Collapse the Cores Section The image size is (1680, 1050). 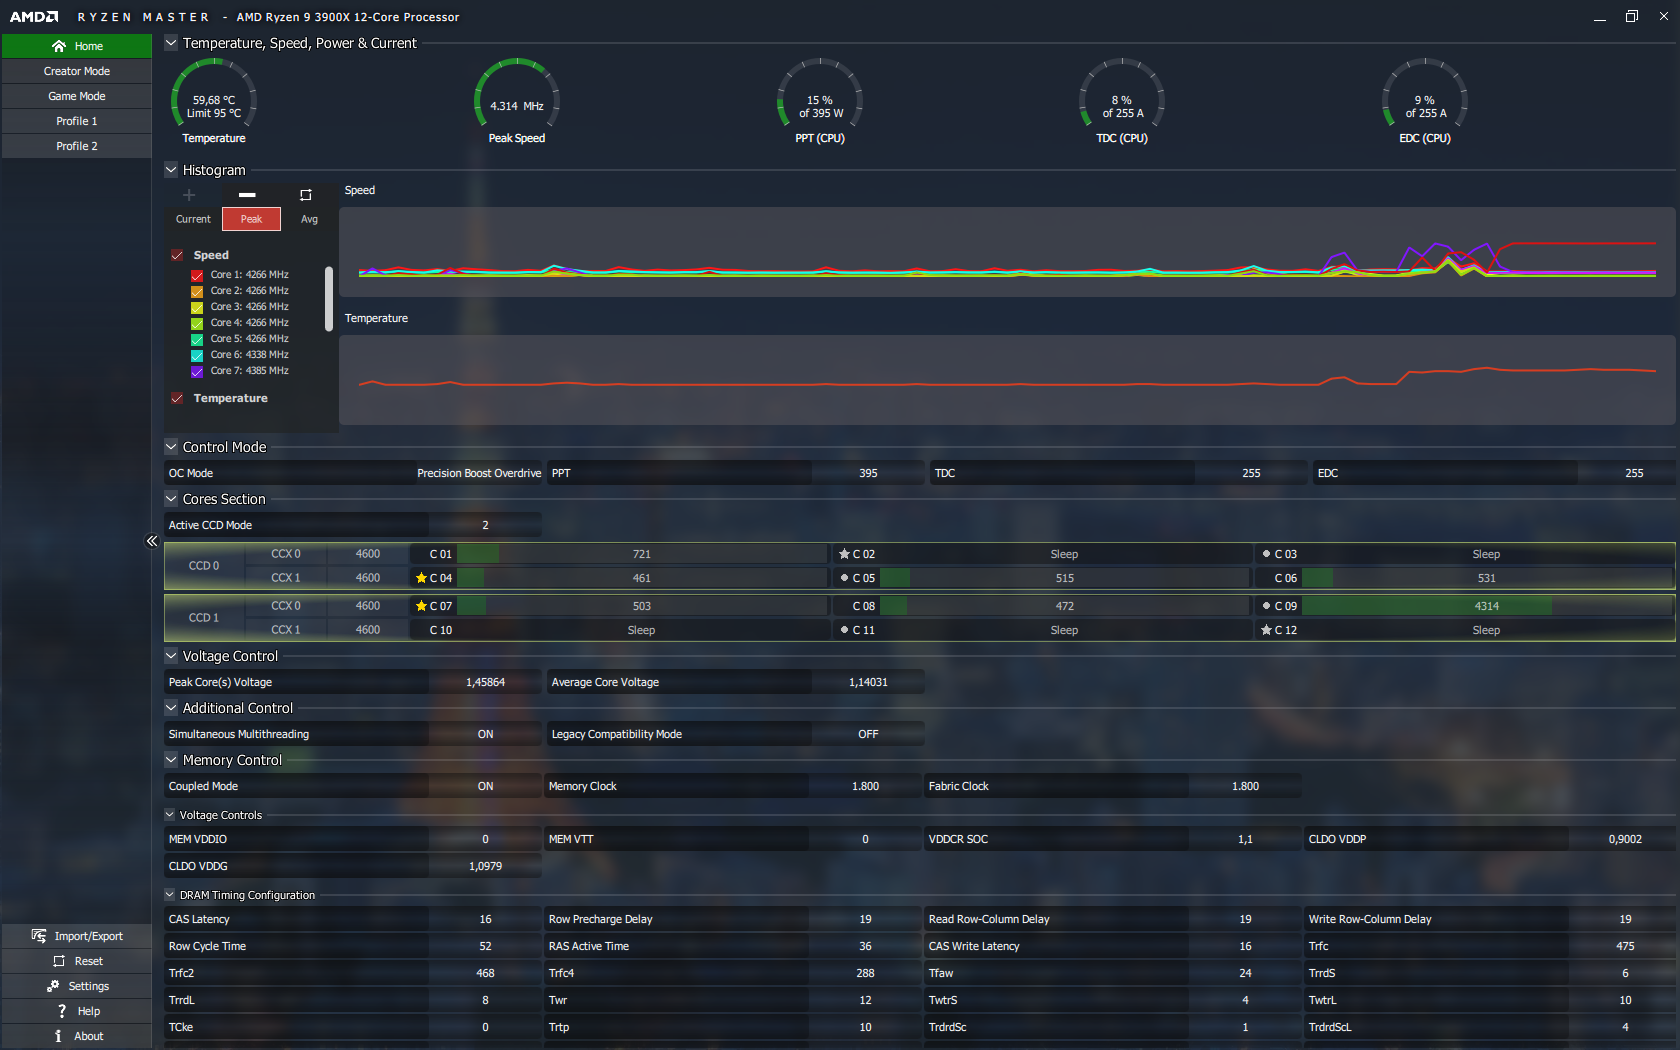[171, 499]
